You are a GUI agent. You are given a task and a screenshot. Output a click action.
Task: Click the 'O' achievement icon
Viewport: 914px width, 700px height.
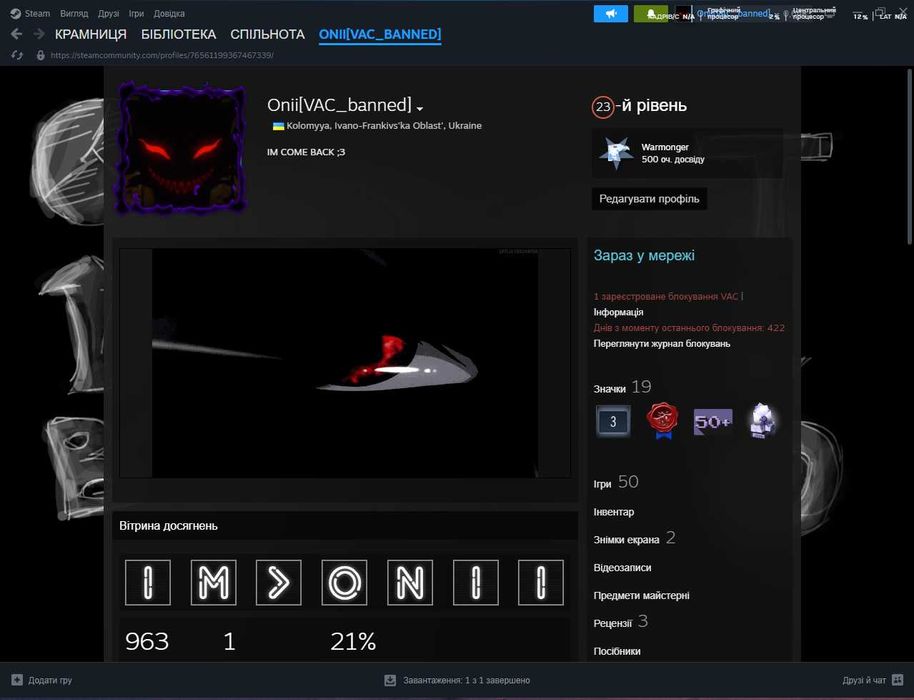click(344, 582)
